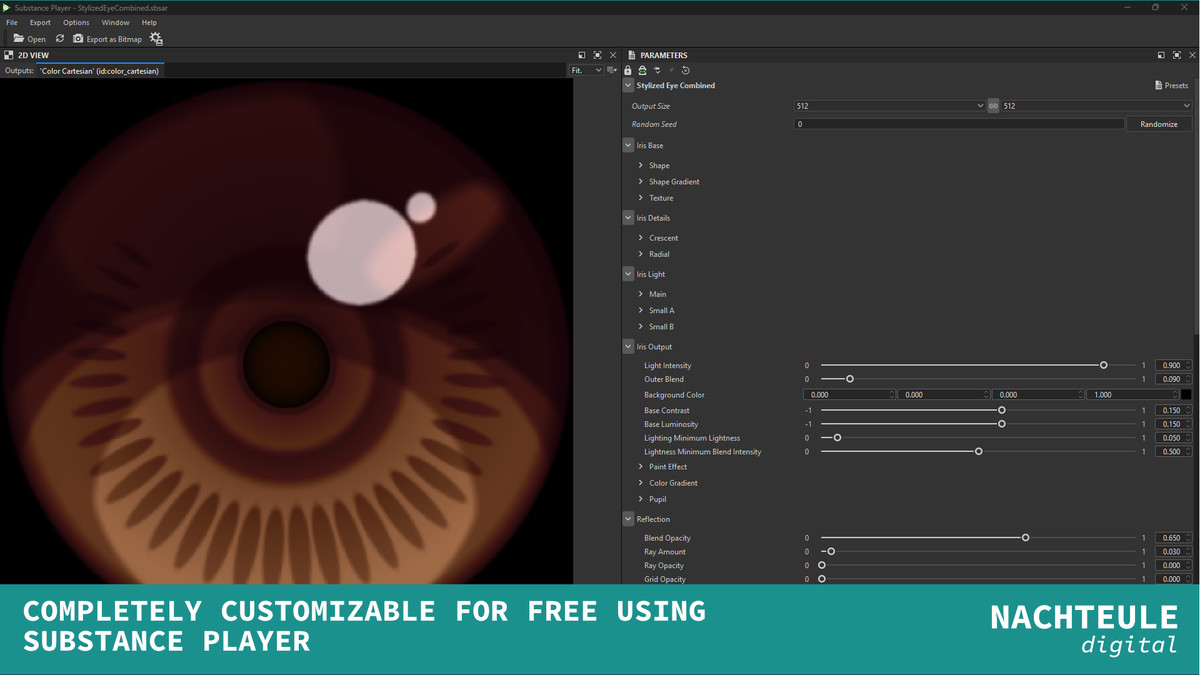Open the export settings gear icon
Image resolution: width=1200 pixels, height=675 pixels.
point(156,39)
